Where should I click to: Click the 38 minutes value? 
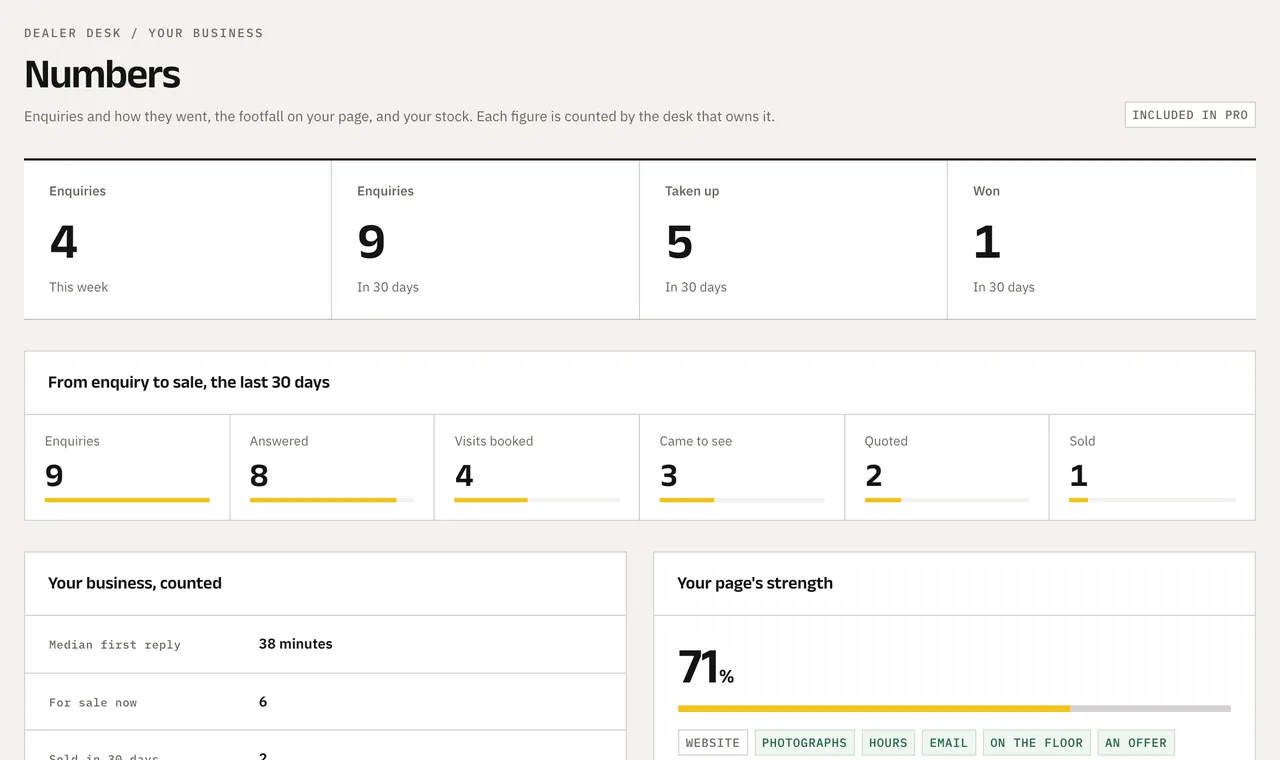(295, 644)
